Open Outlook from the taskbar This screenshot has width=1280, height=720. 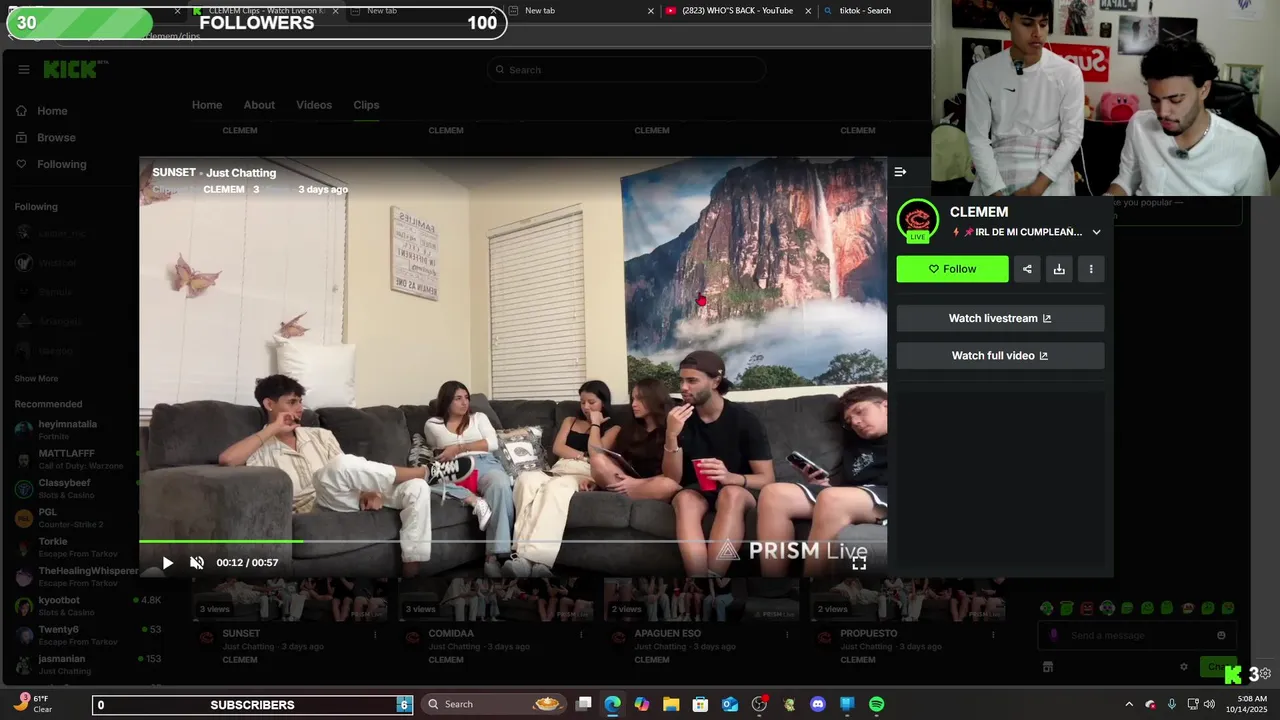pyautogui.click(x=730, y=704)
